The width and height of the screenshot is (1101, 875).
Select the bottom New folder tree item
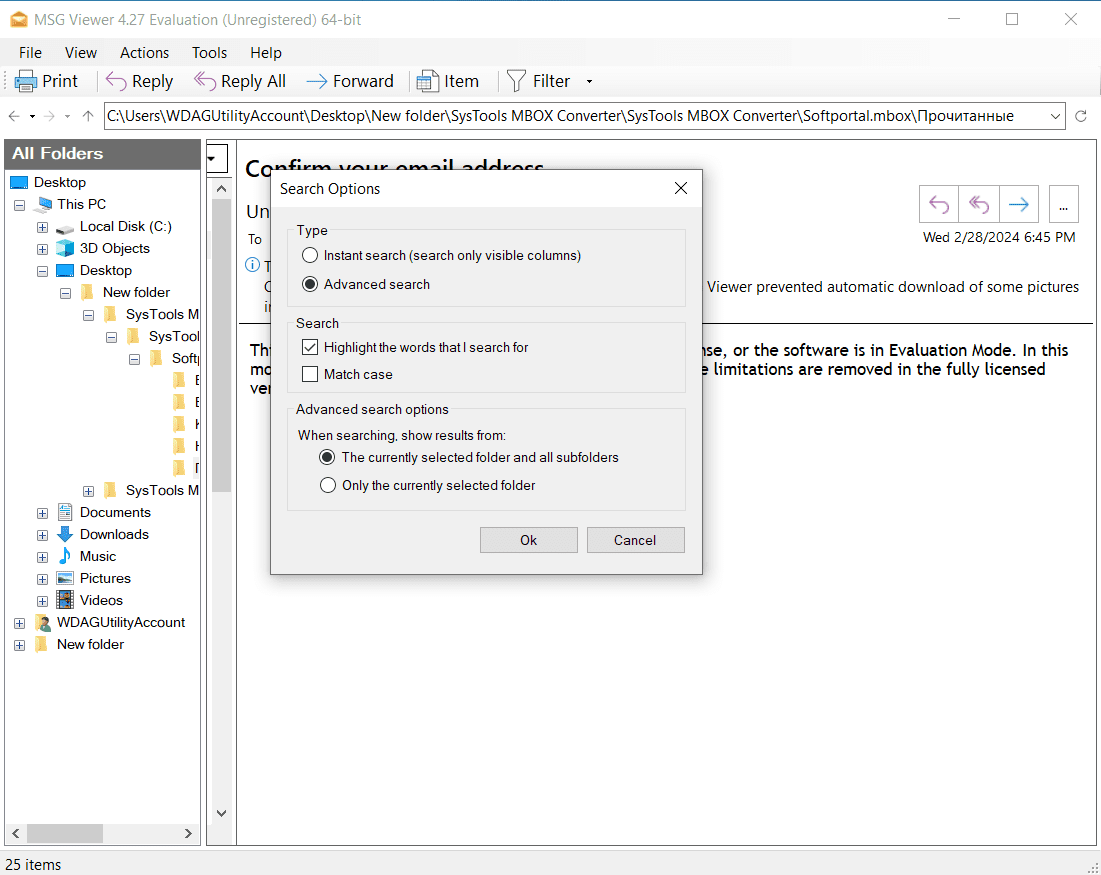(90, 644)
